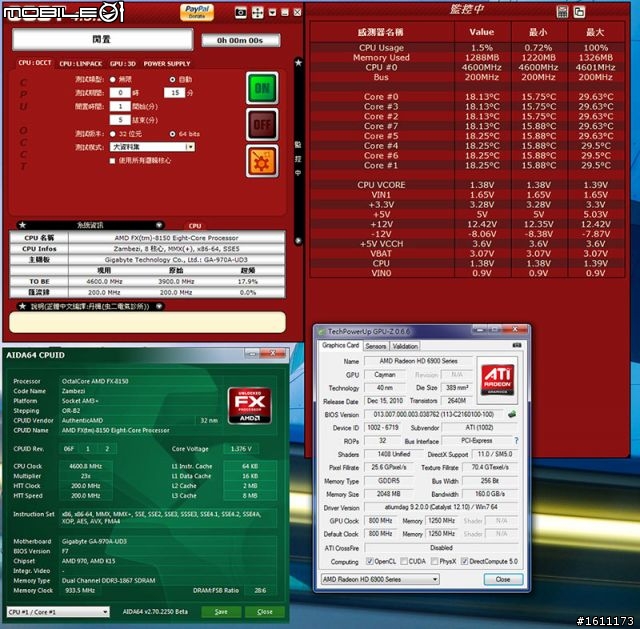Viewport: 640px width, 629px height.
Task: Click the CPU Usage row in monitoring table
Action: 467,48
